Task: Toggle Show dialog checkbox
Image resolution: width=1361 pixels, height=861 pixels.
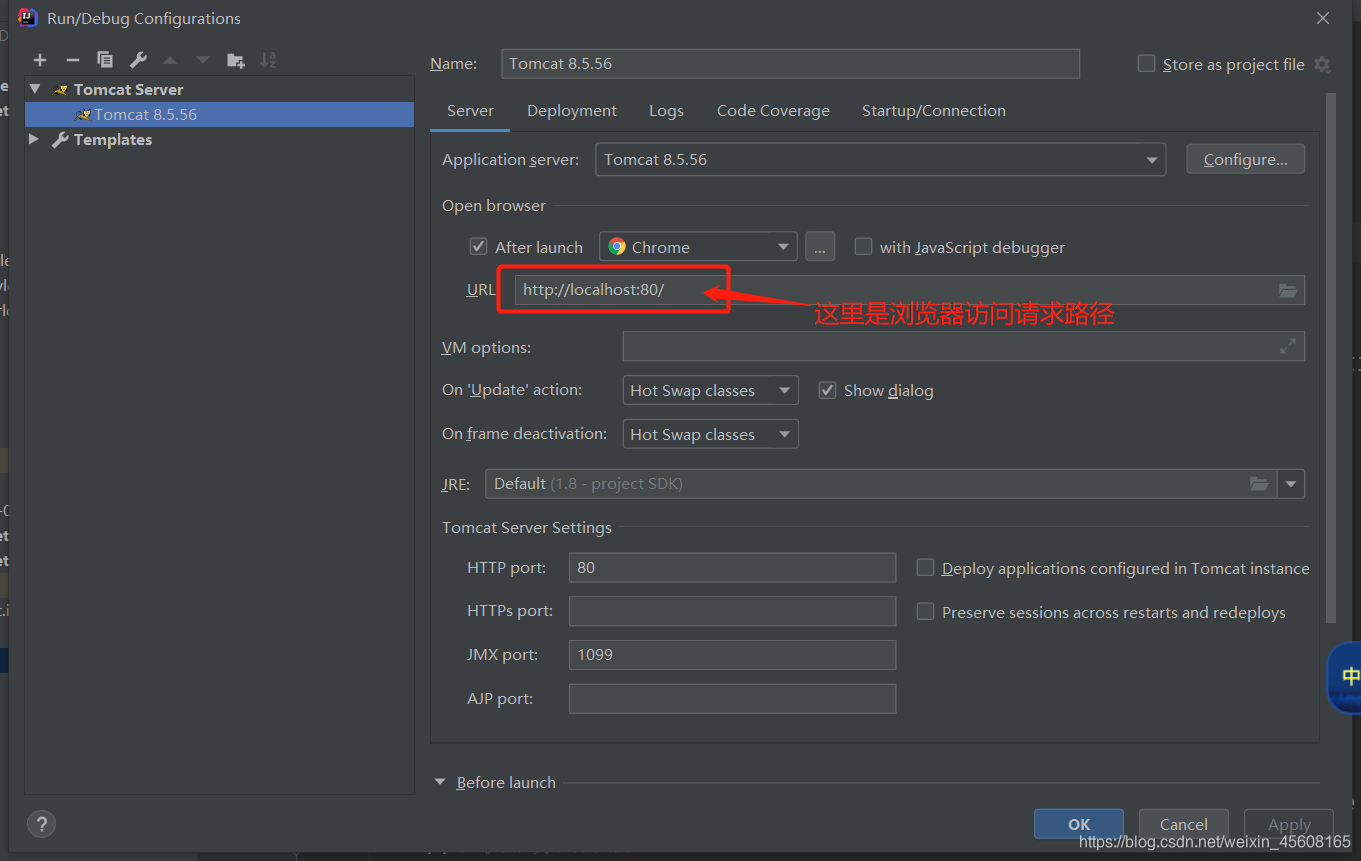Action: (827, 390)
